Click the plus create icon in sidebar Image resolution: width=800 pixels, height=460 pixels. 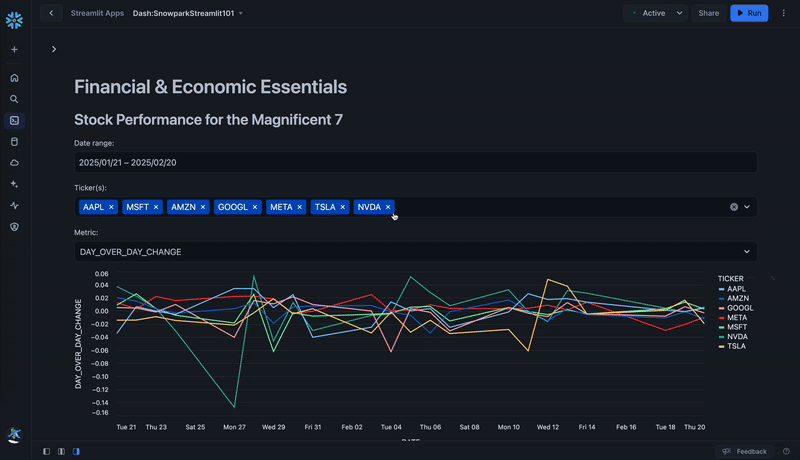[14, 49]
